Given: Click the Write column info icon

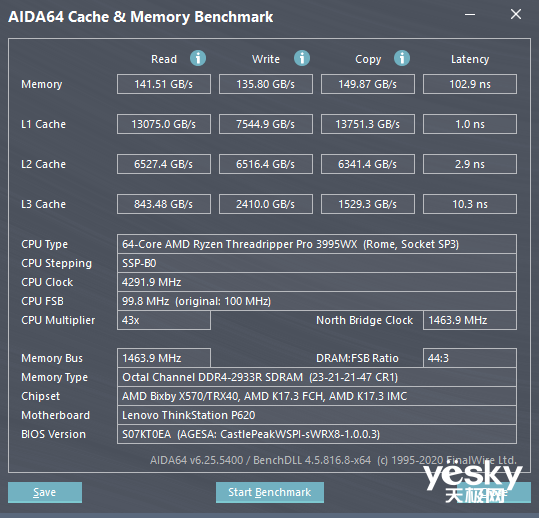Looking at the screenshot, I should click(x=302, y=58).
